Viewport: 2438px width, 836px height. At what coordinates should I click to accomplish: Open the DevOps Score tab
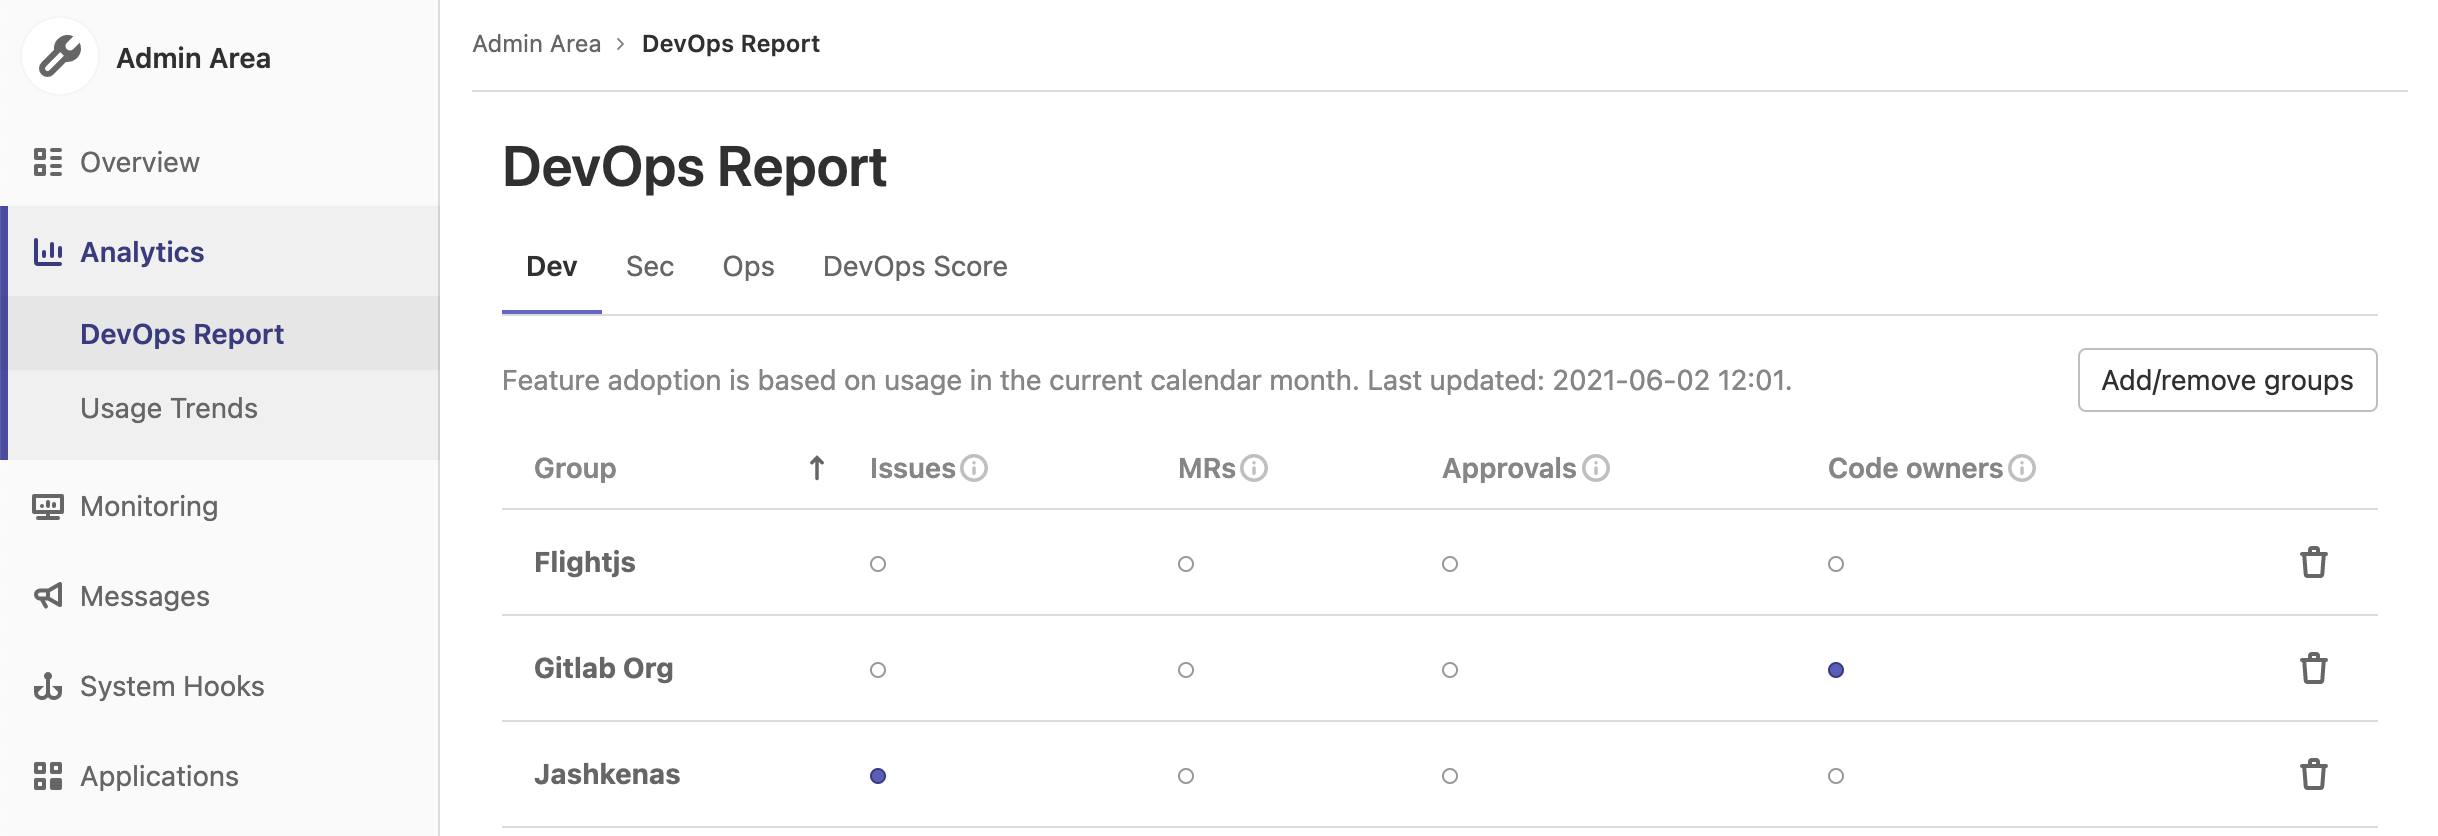pyautogui.click(x=914, y=266)
